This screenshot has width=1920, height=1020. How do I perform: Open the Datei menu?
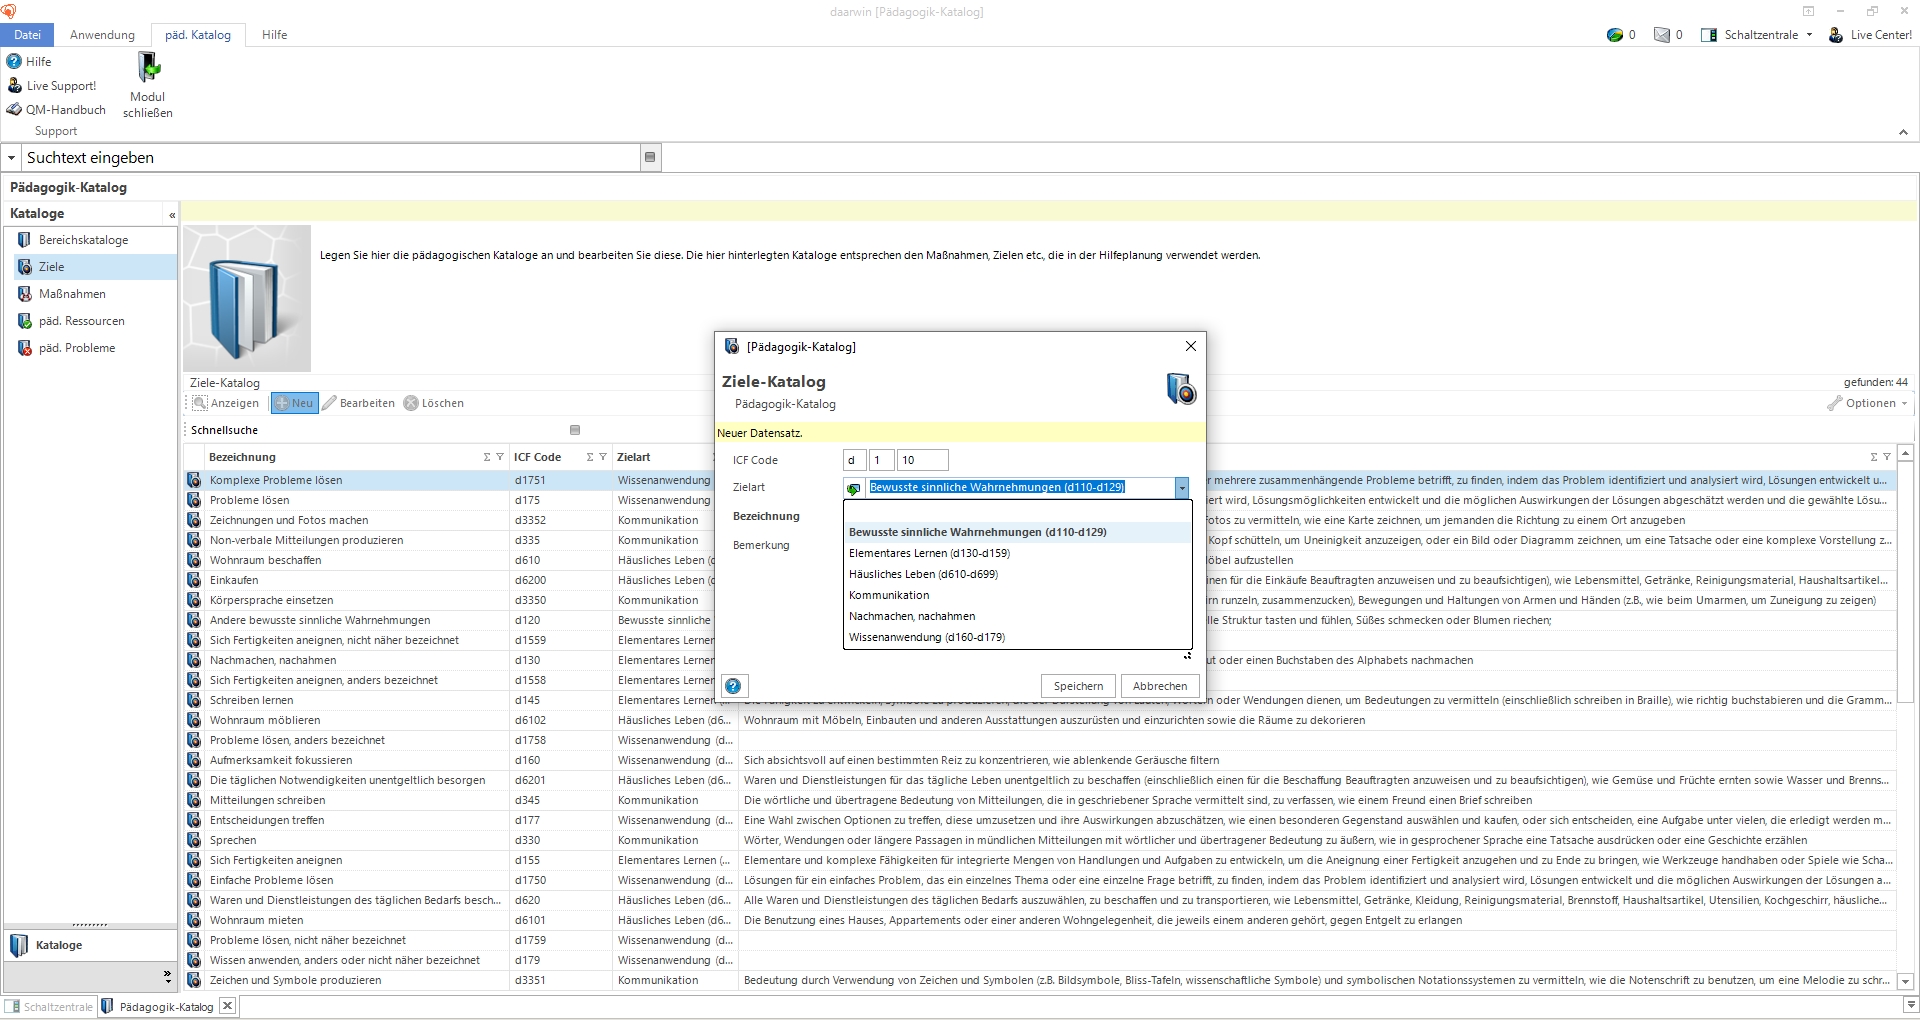coord(27,35)
